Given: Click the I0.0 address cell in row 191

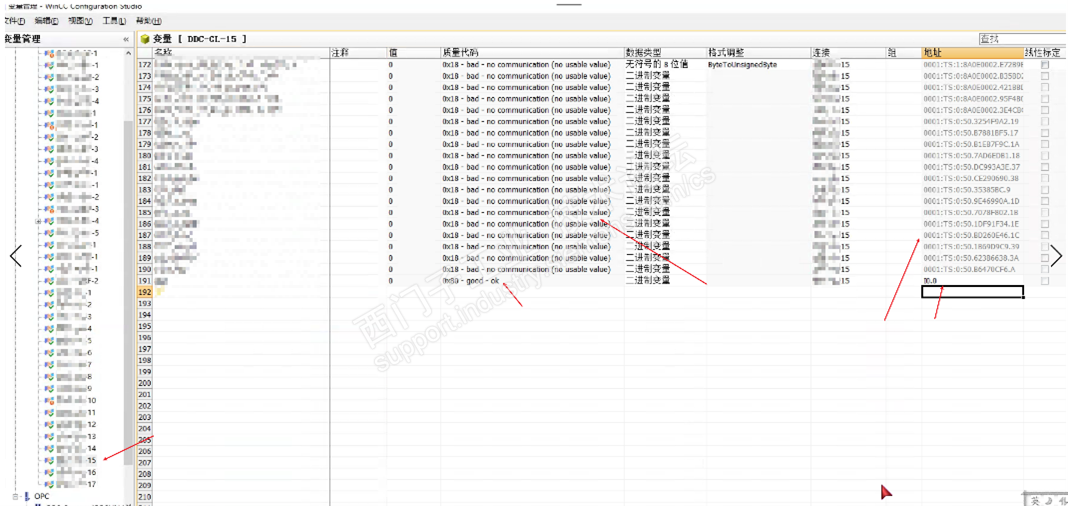Looking at the screenshot, I should click(x=972, y=281).
